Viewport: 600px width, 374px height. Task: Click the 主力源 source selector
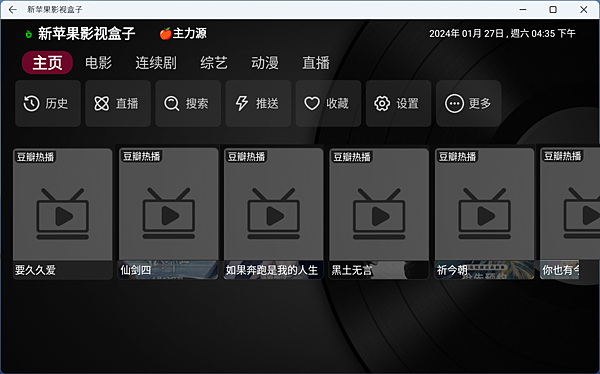(183, 34)
